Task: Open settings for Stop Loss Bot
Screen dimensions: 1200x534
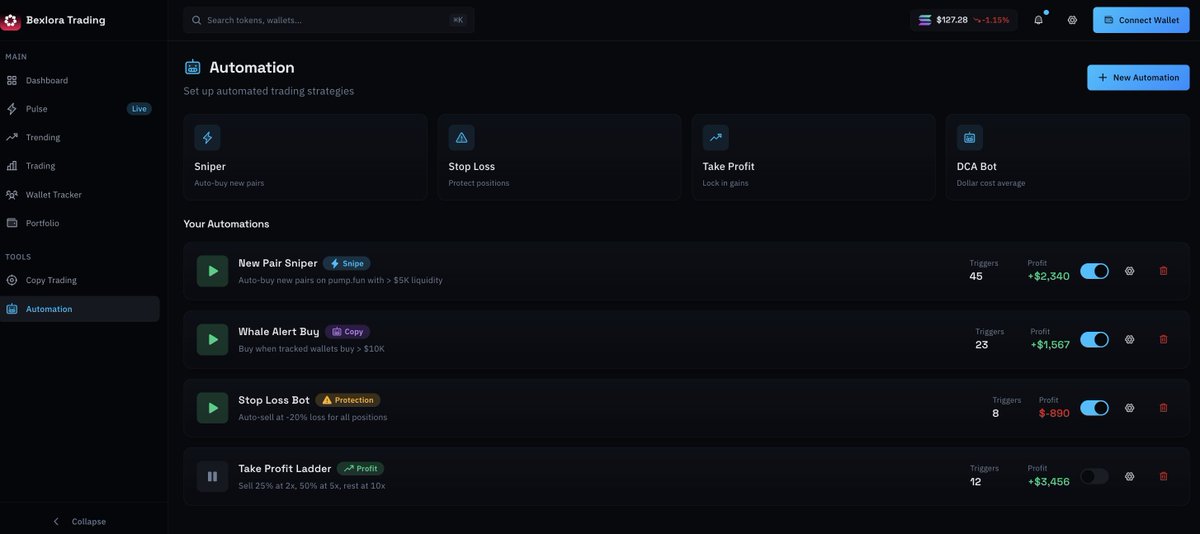Action: pos(1130,408)
